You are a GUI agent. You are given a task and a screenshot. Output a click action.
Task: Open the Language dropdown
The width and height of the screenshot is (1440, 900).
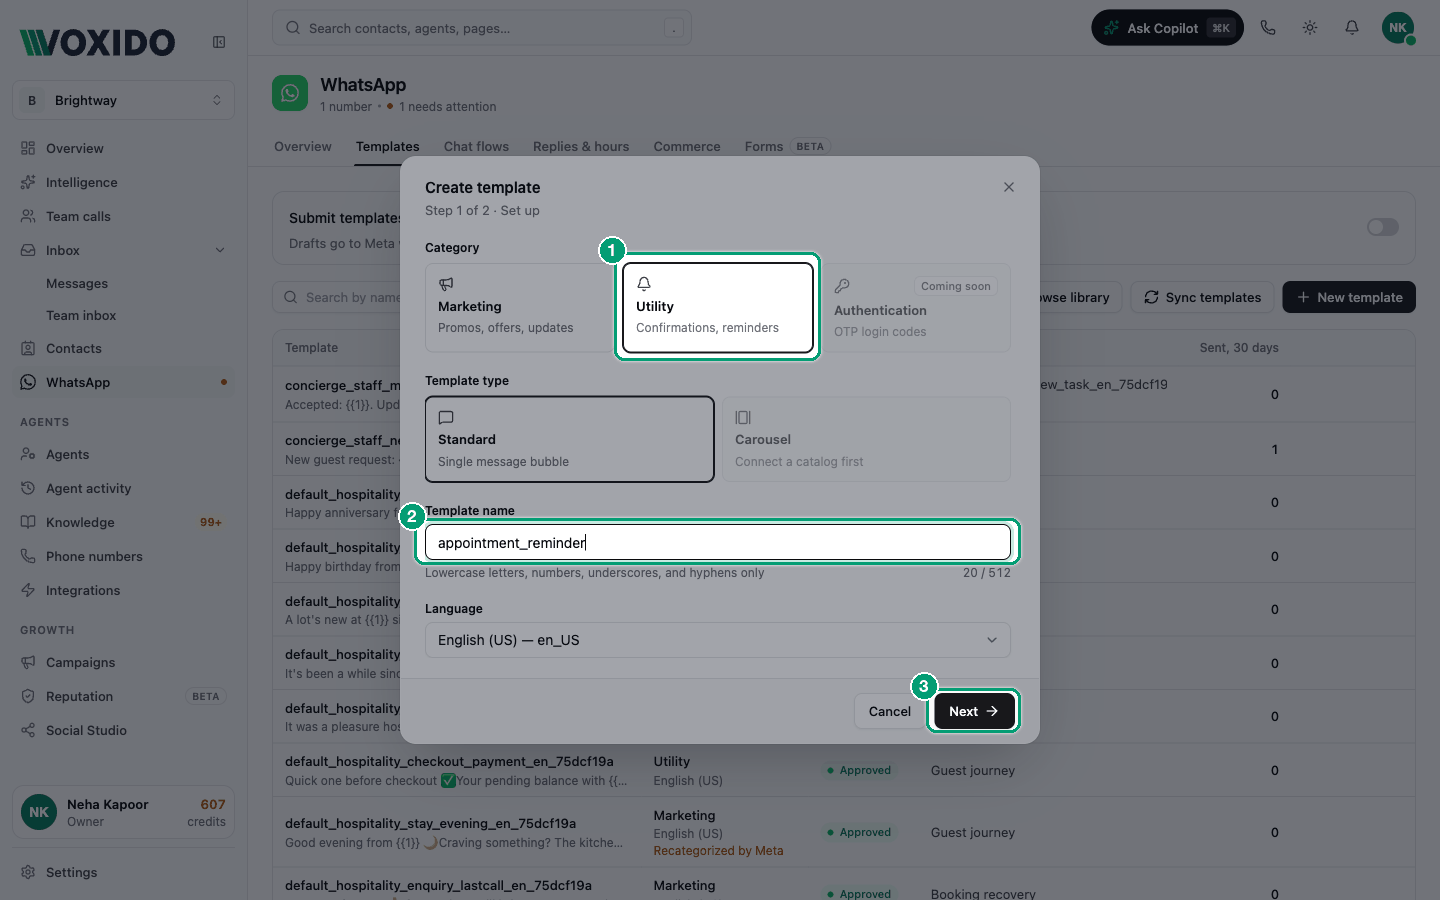pos(718,640)
